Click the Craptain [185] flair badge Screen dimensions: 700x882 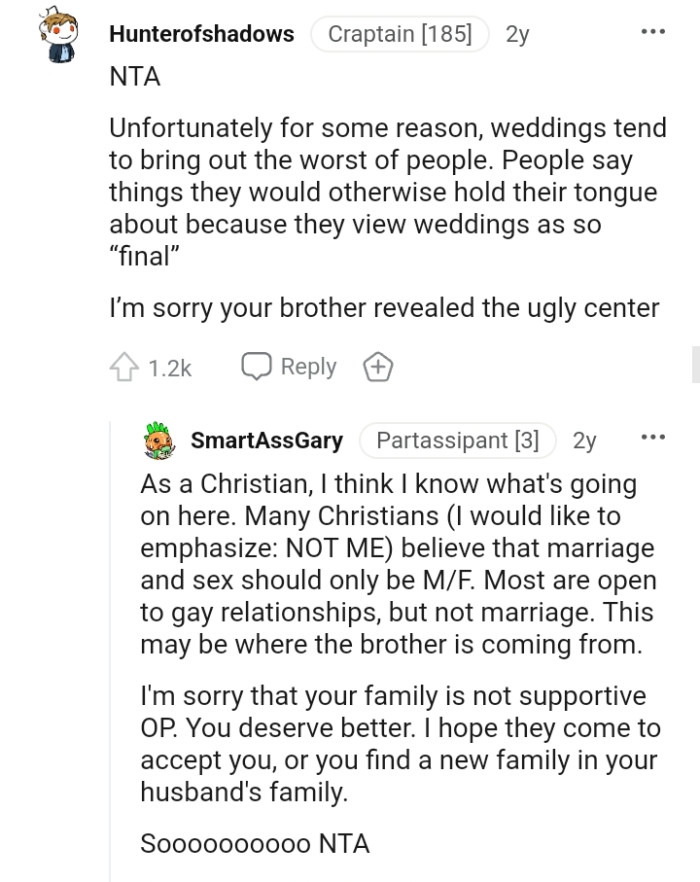click(x=400, y=34)
